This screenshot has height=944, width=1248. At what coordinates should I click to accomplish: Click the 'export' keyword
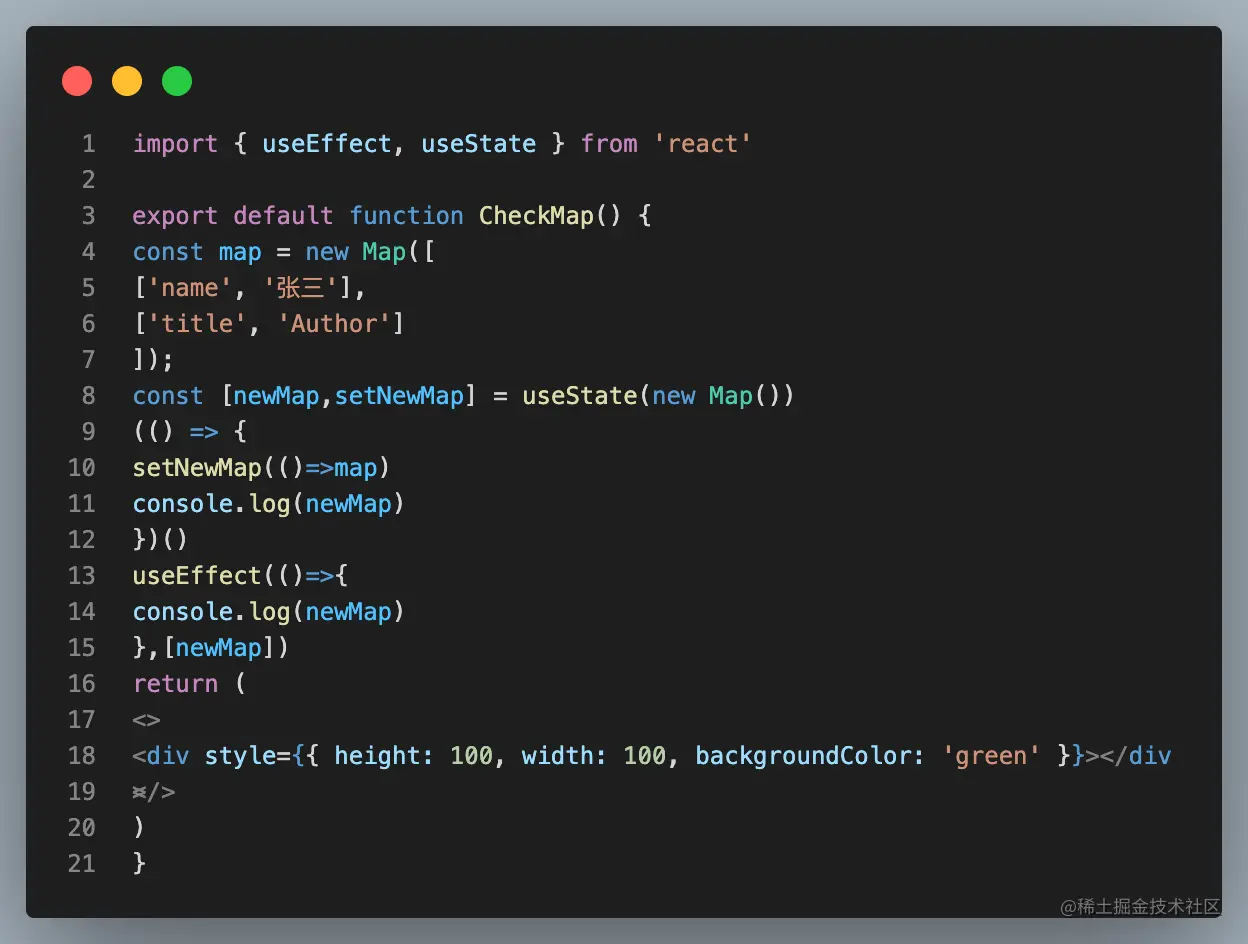[x=175, y=216]
